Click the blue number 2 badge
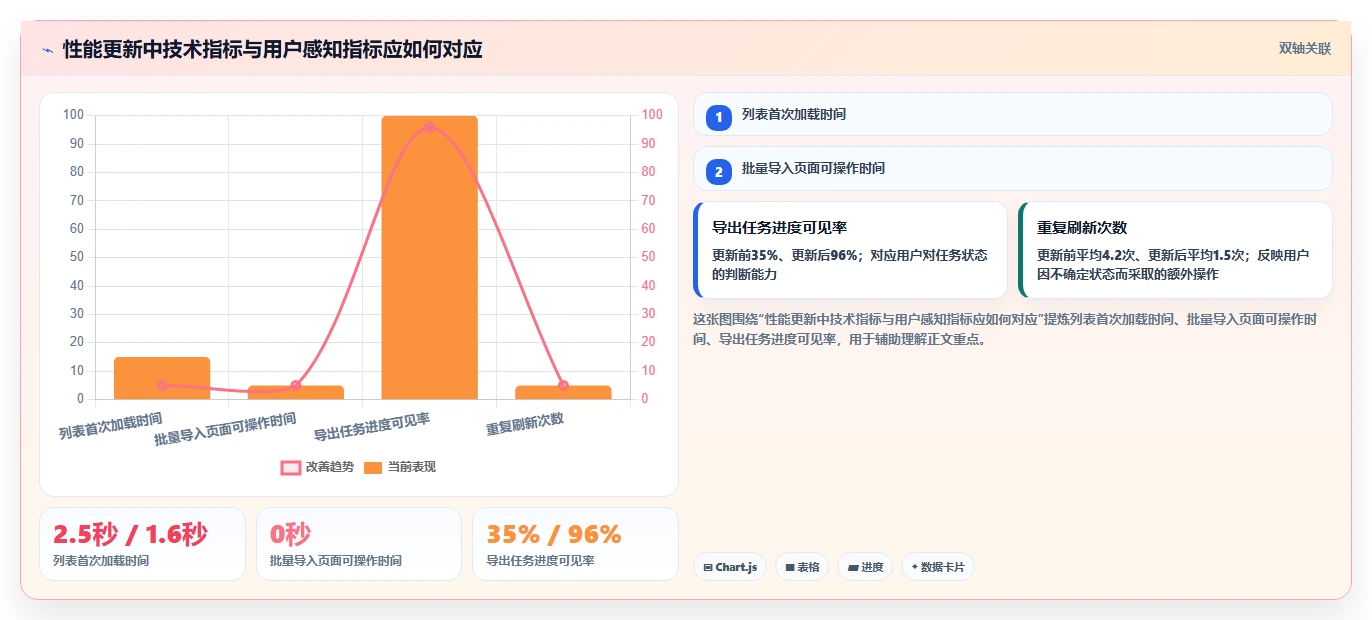 click(x=718, y=172)
